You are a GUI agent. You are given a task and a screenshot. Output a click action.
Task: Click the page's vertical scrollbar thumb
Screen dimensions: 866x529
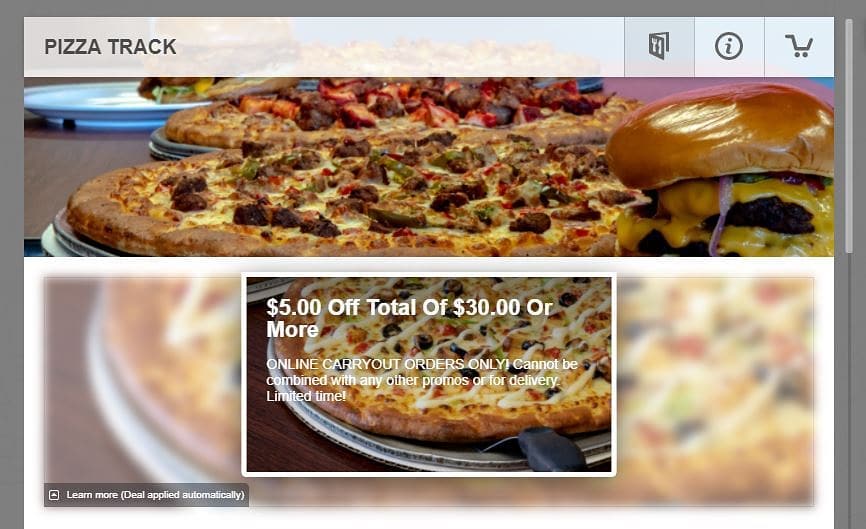[849, 136]
